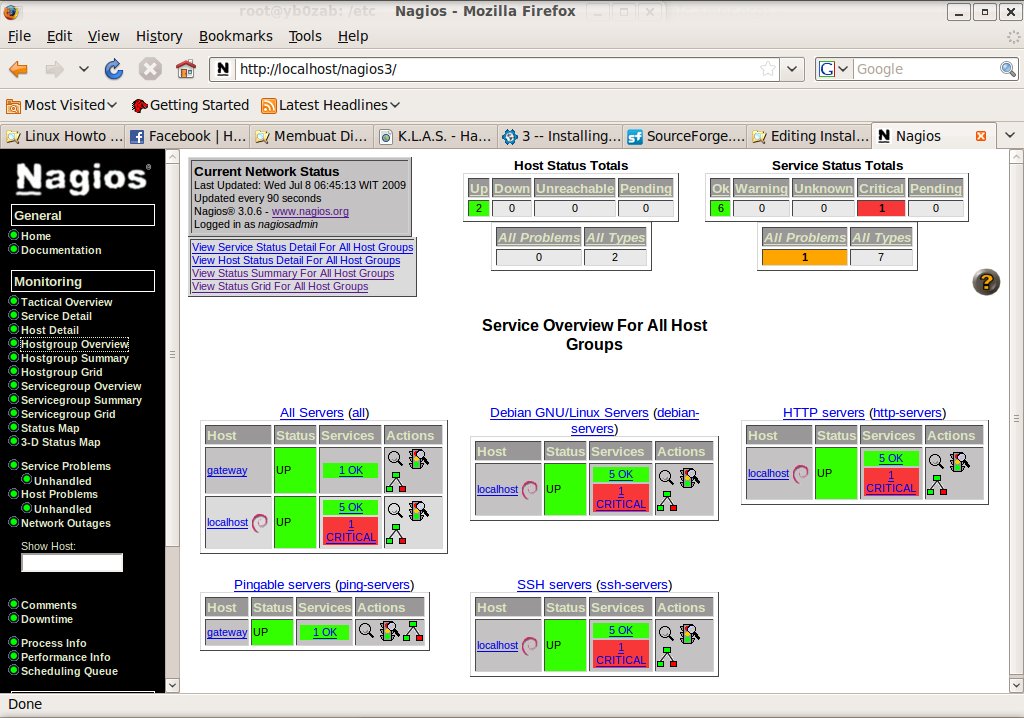
Task: Click Debian logo icon beside localhost in SSH servers
Action: (530, 644)
